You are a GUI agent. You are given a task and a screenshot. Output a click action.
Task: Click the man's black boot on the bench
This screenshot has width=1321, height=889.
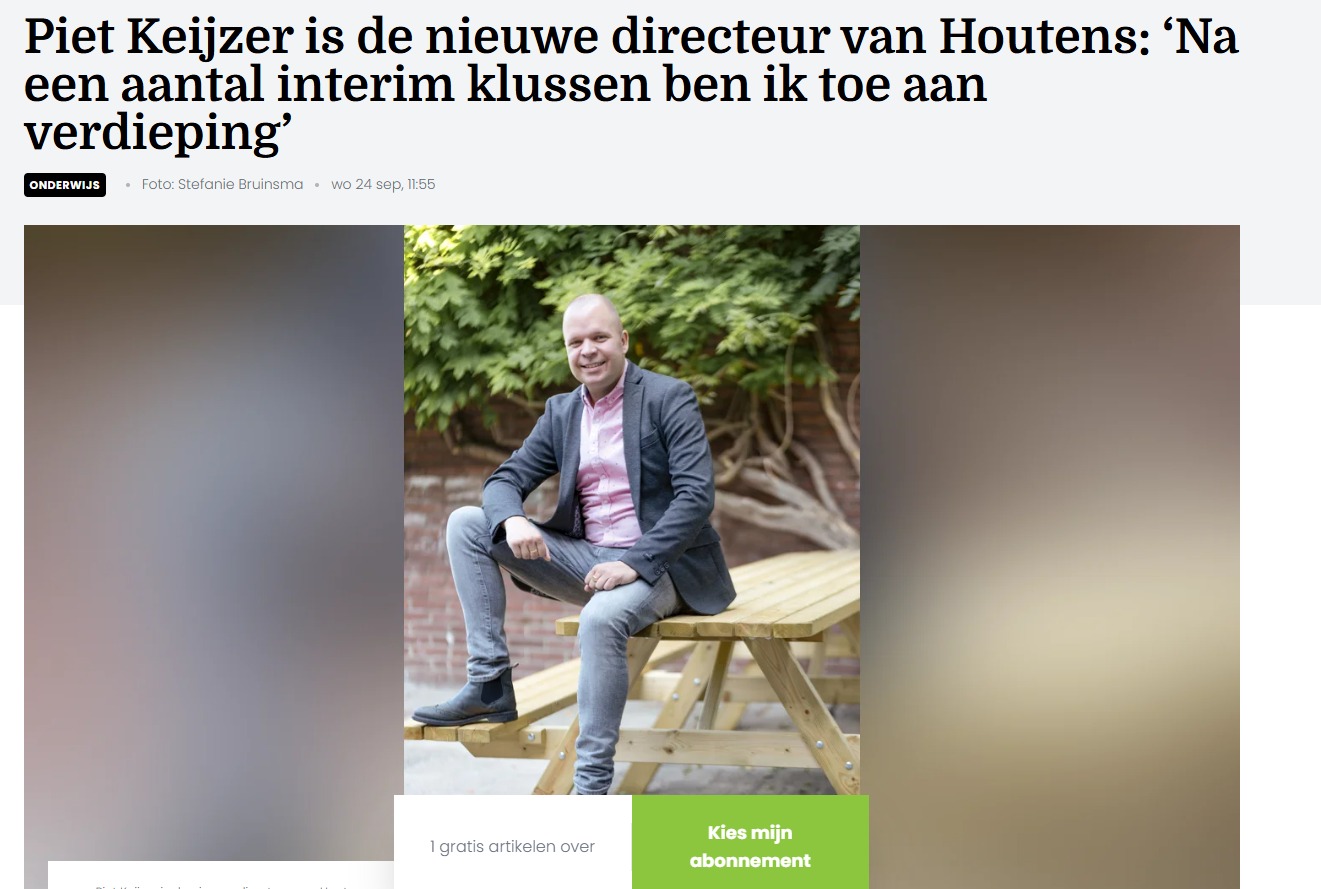(468, 697)
